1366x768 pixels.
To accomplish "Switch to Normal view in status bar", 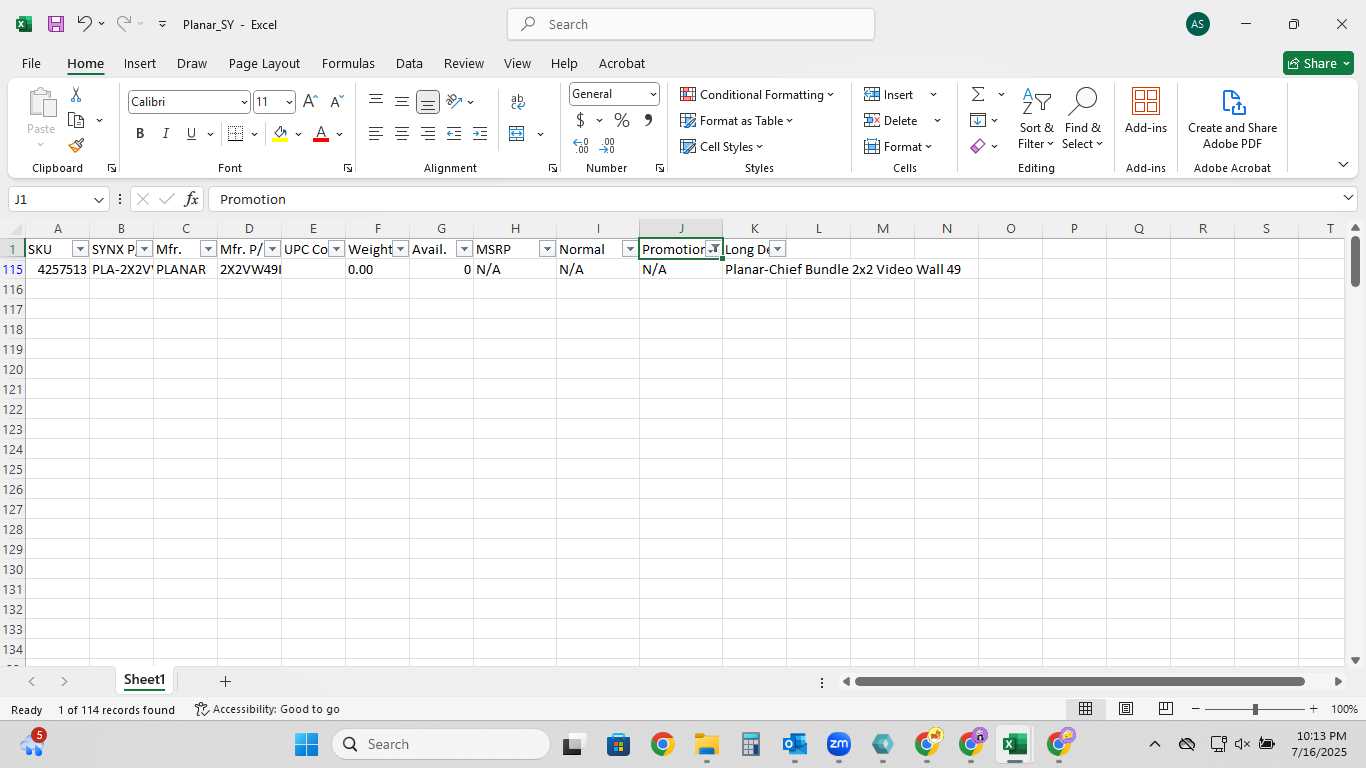I will pos(1085,709).
